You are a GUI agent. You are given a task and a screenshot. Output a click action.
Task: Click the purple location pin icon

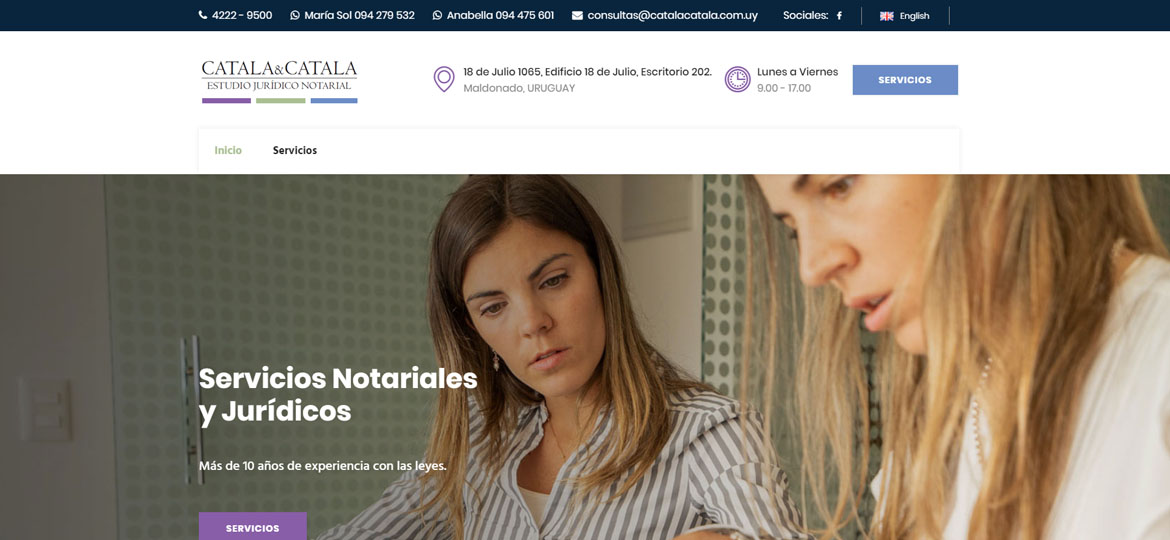click(444, 79)
